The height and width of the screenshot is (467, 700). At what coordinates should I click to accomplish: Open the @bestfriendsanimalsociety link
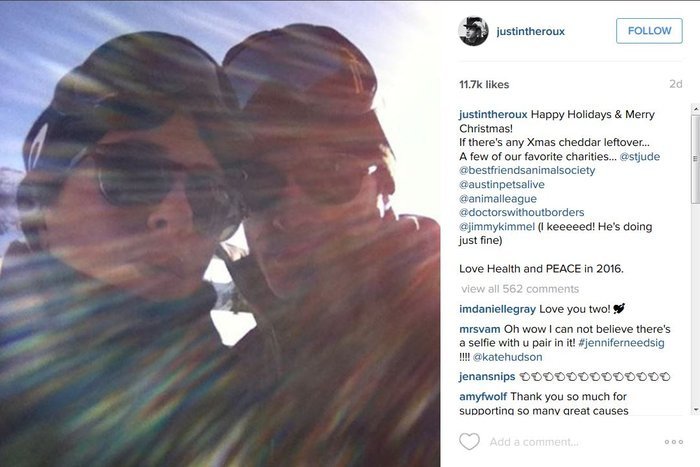click(527, 171)
